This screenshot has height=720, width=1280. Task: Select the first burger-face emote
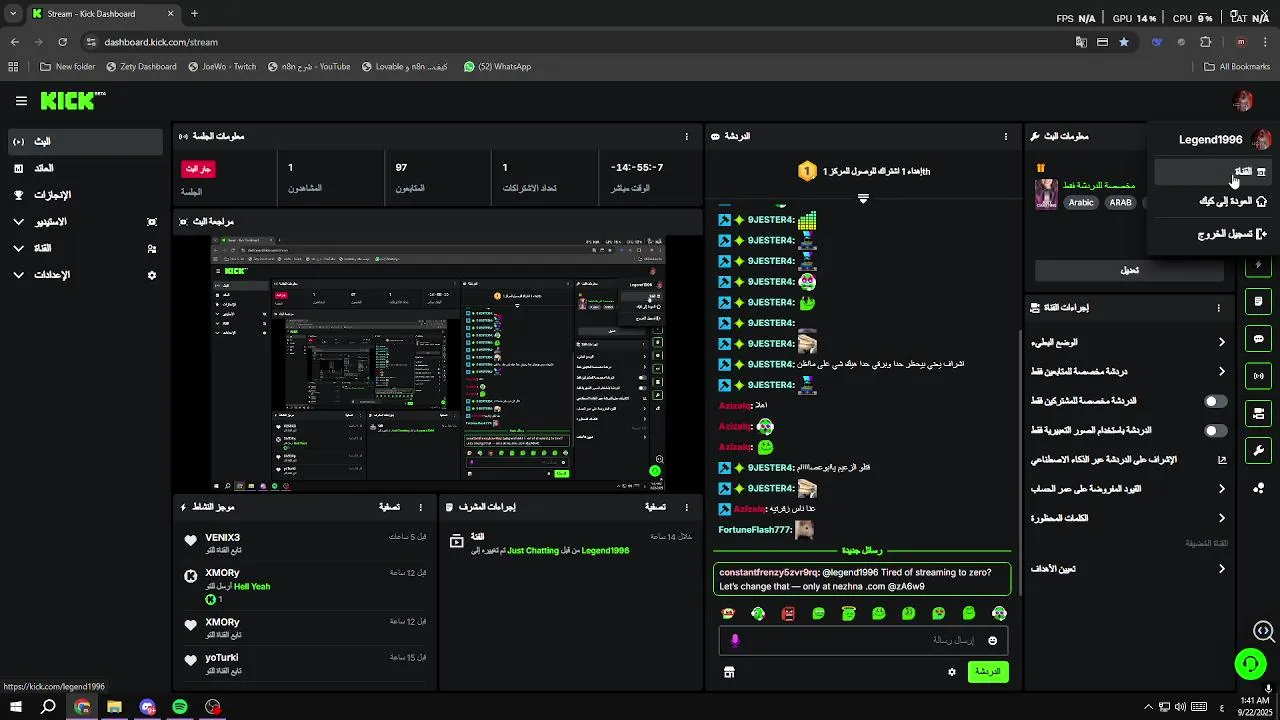pyautogui.click(x=728, y=613)
